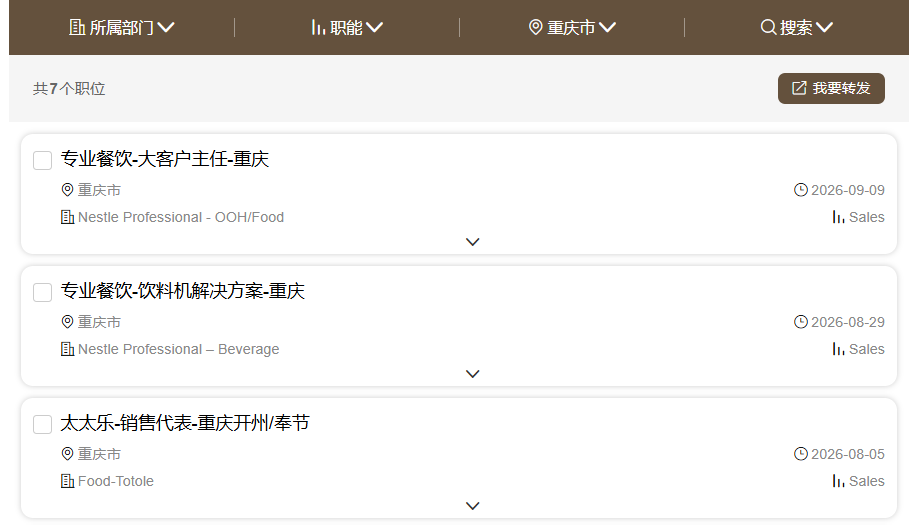Image resolution: width=909 pixels, height=525 pixels.
Task: Open job 专业餐饮-饮料机解决方案-重庆
Action: 183,291
